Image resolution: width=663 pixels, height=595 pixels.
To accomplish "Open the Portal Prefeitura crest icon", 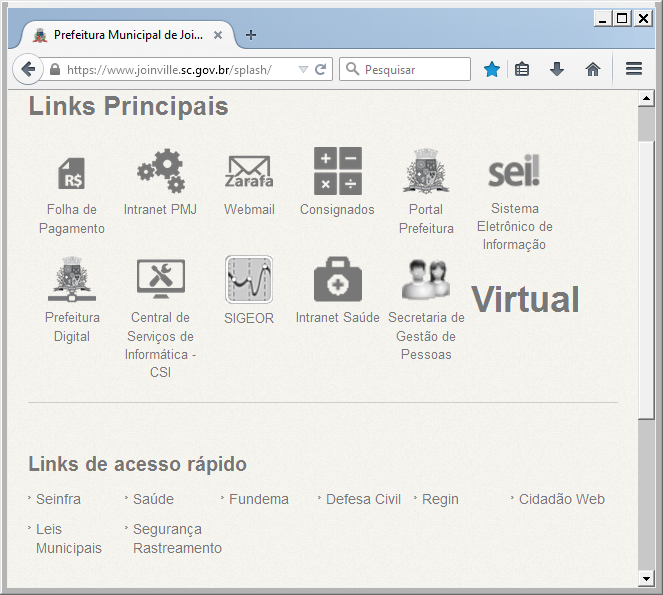I will [426, 171].
